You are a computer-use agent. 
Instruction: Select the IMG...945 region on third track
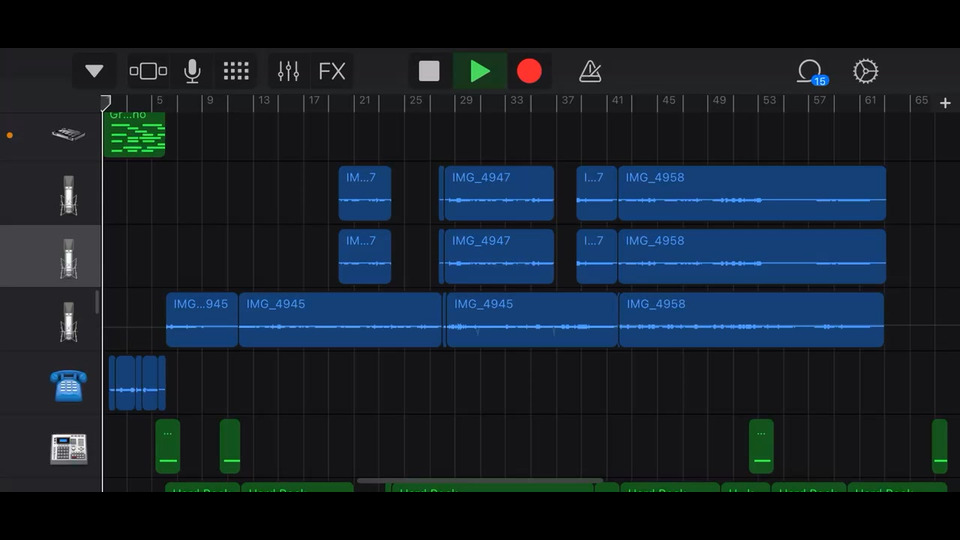pyautogui.click(x=201, y=320)
